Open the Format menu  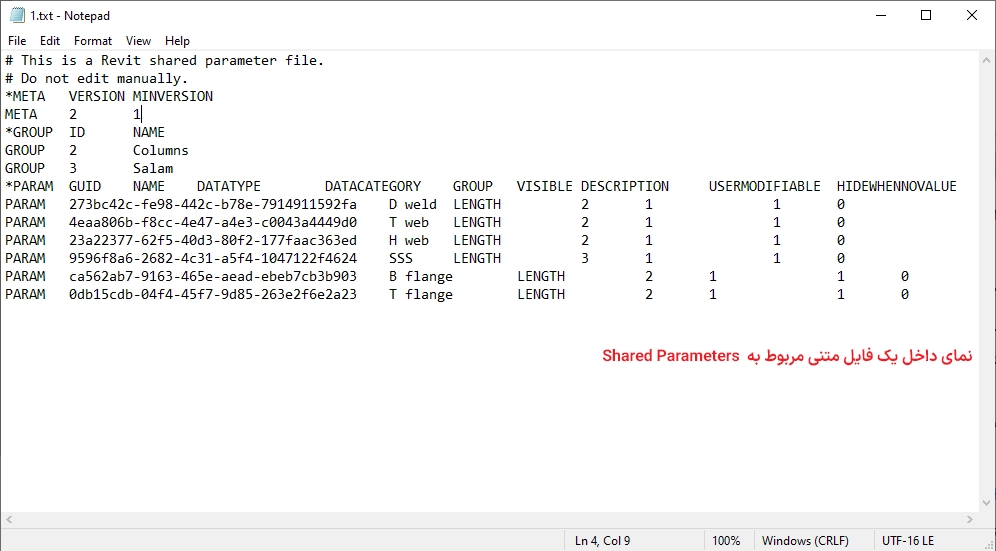point(93,41)
